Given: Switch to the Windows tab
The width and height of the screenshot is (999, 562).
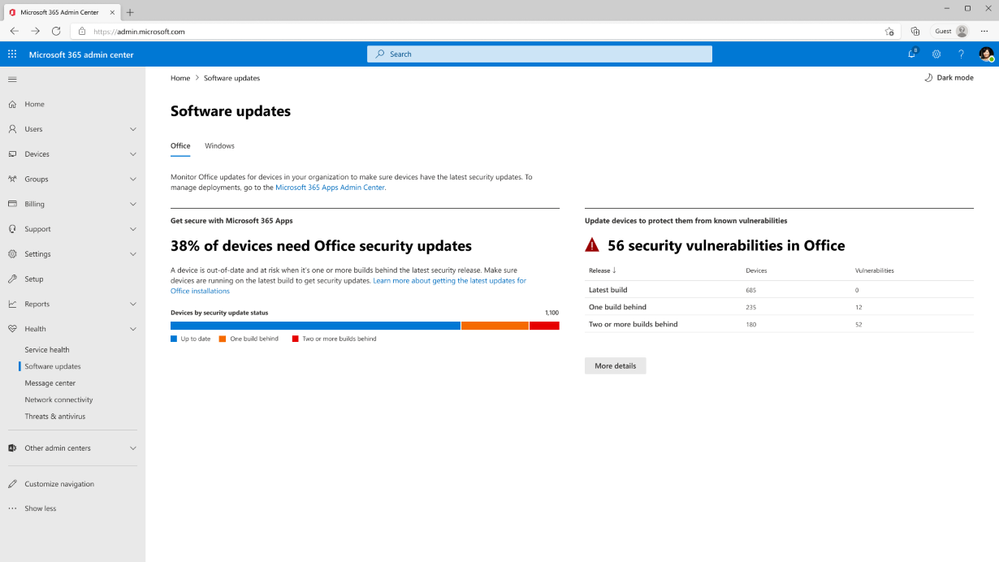Looking at the screenshot, I should [219, 146].
